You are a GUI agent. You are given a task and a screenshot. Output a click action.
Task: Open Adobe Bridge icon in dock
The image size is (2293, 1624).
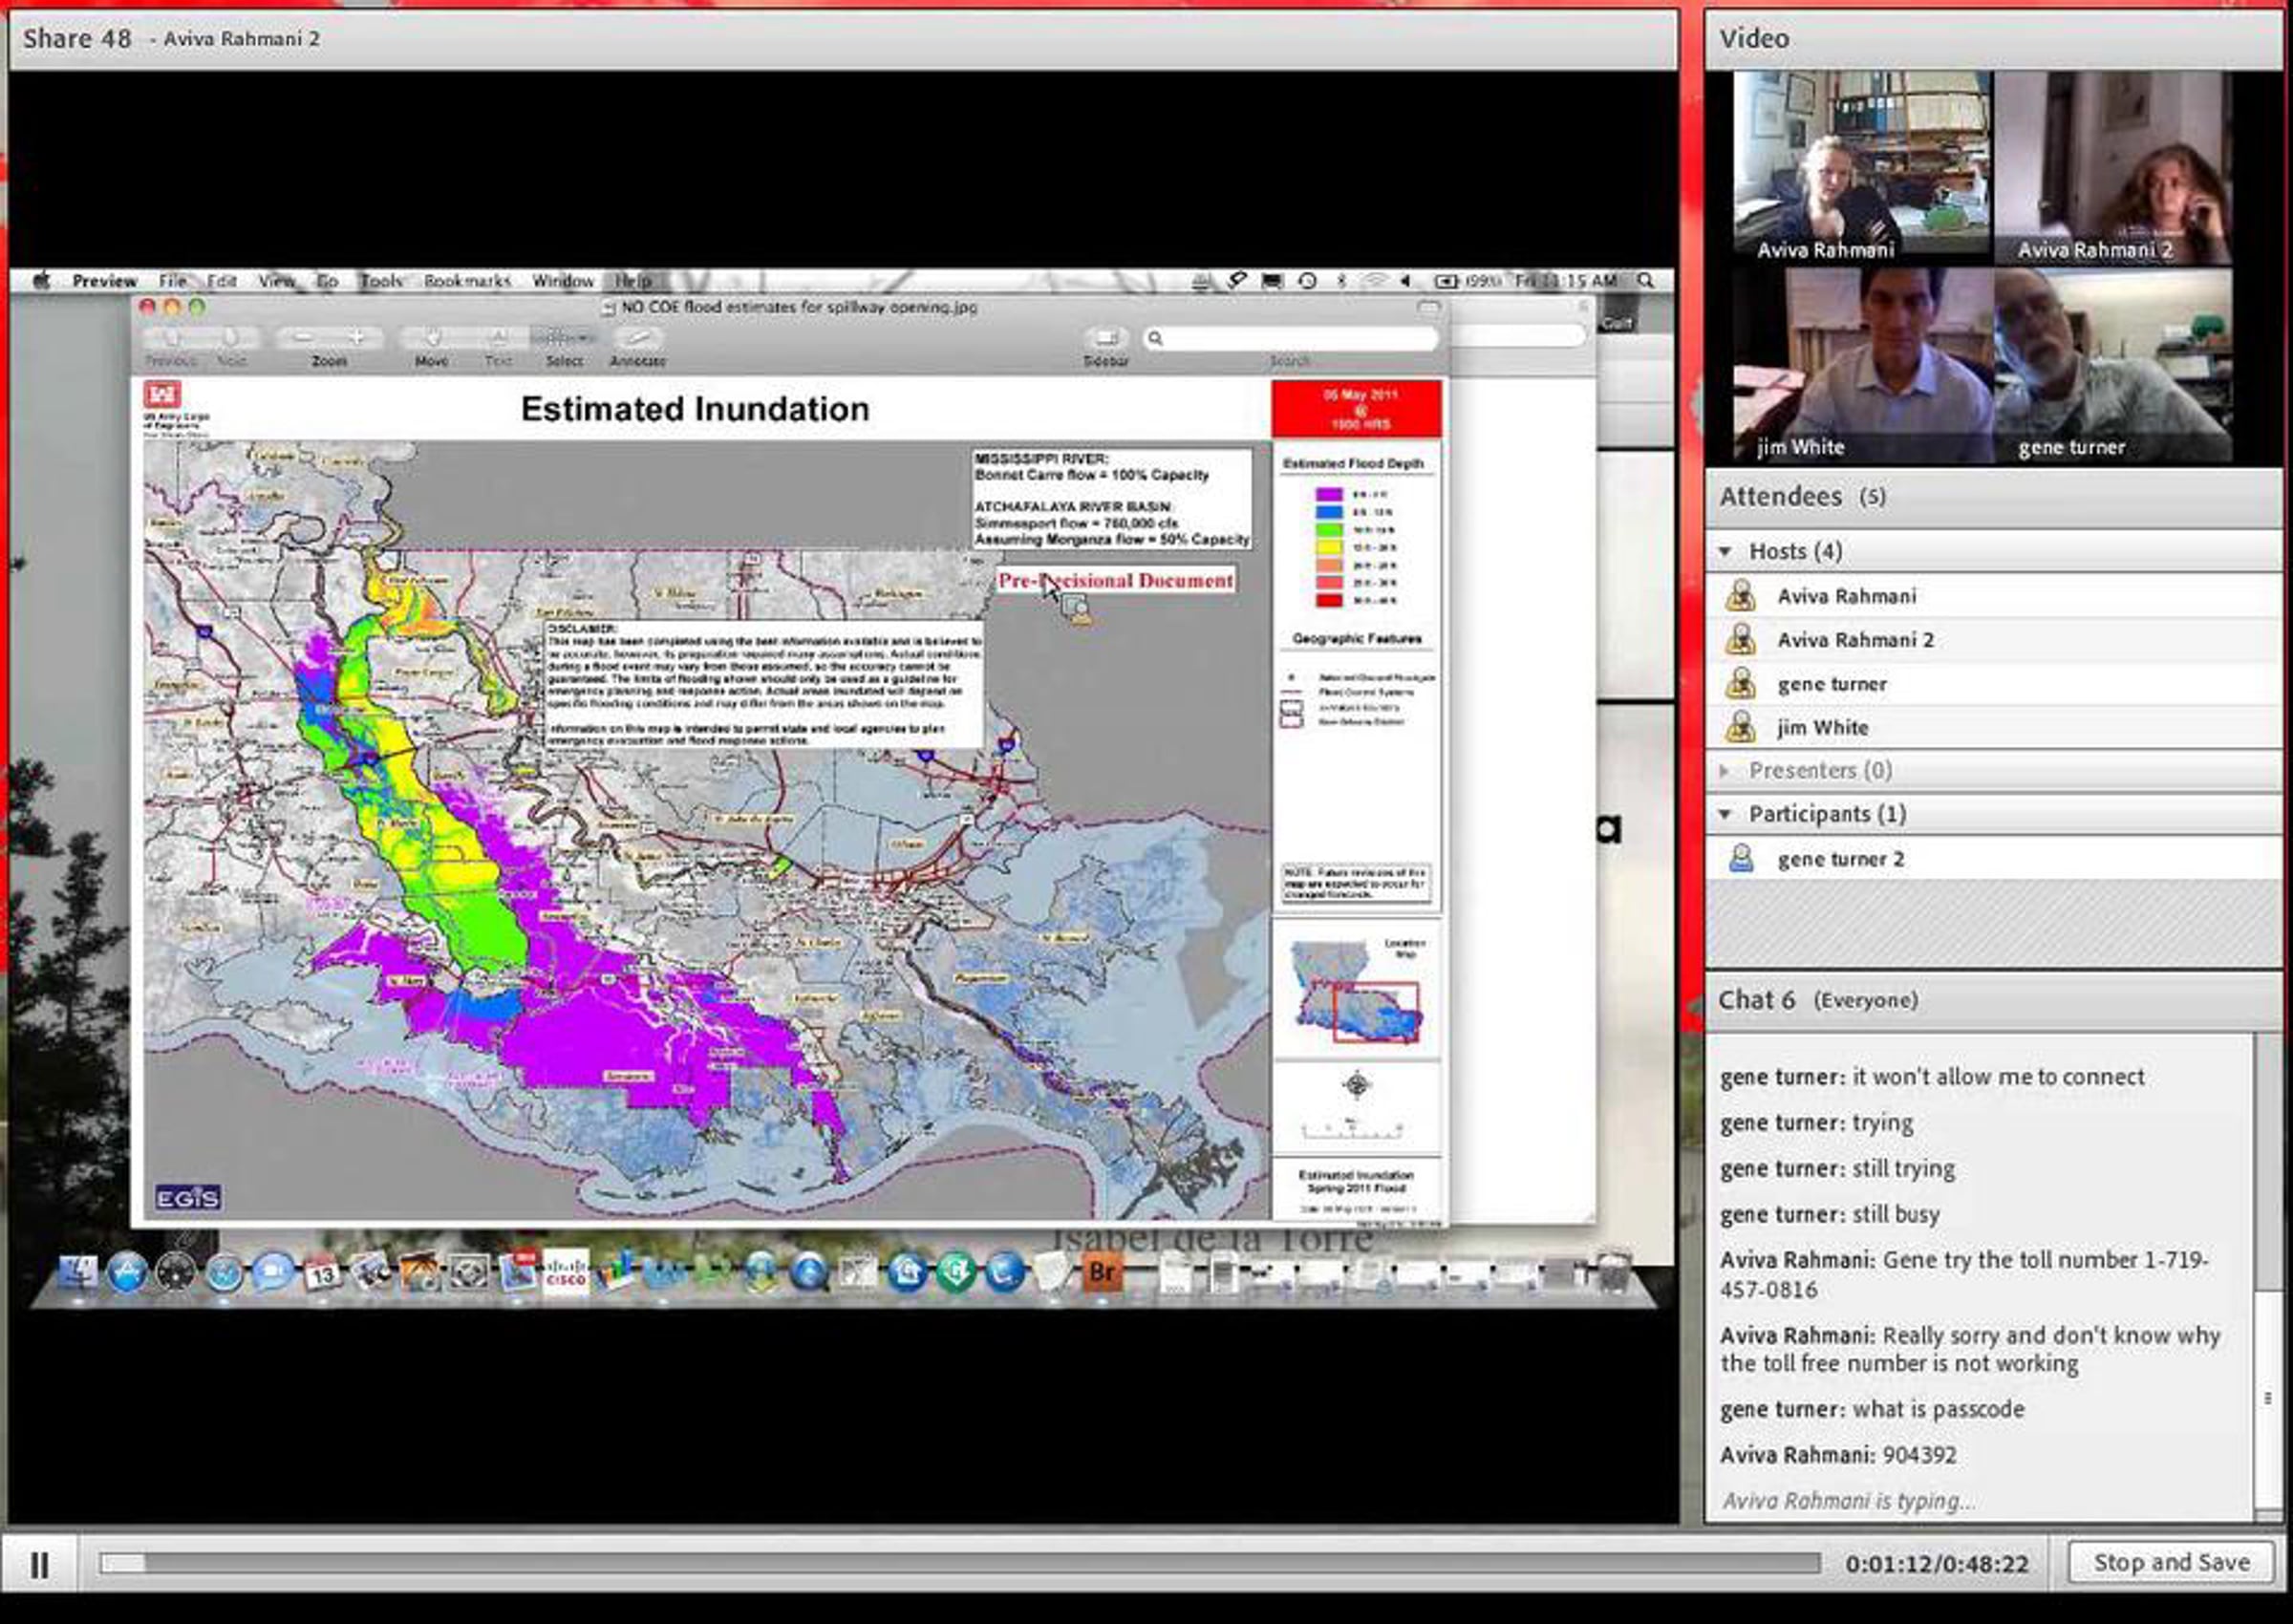(1101, 1273)
